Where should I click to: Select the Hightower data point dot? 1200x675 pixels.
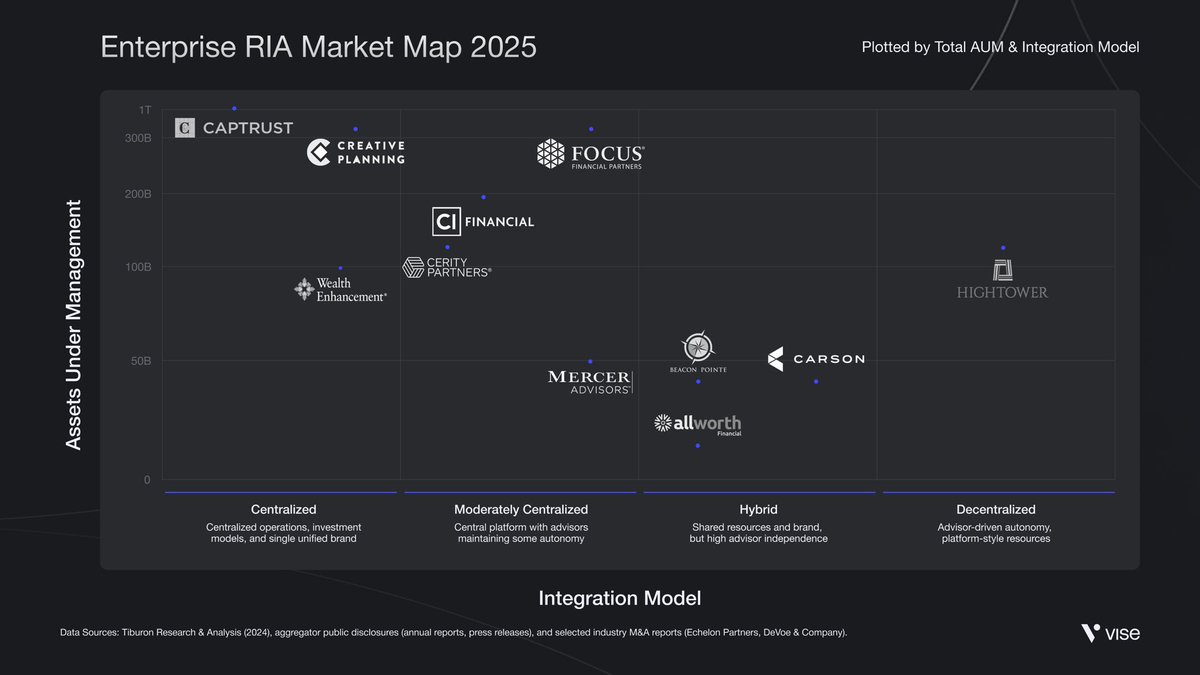coord(1003,248)
